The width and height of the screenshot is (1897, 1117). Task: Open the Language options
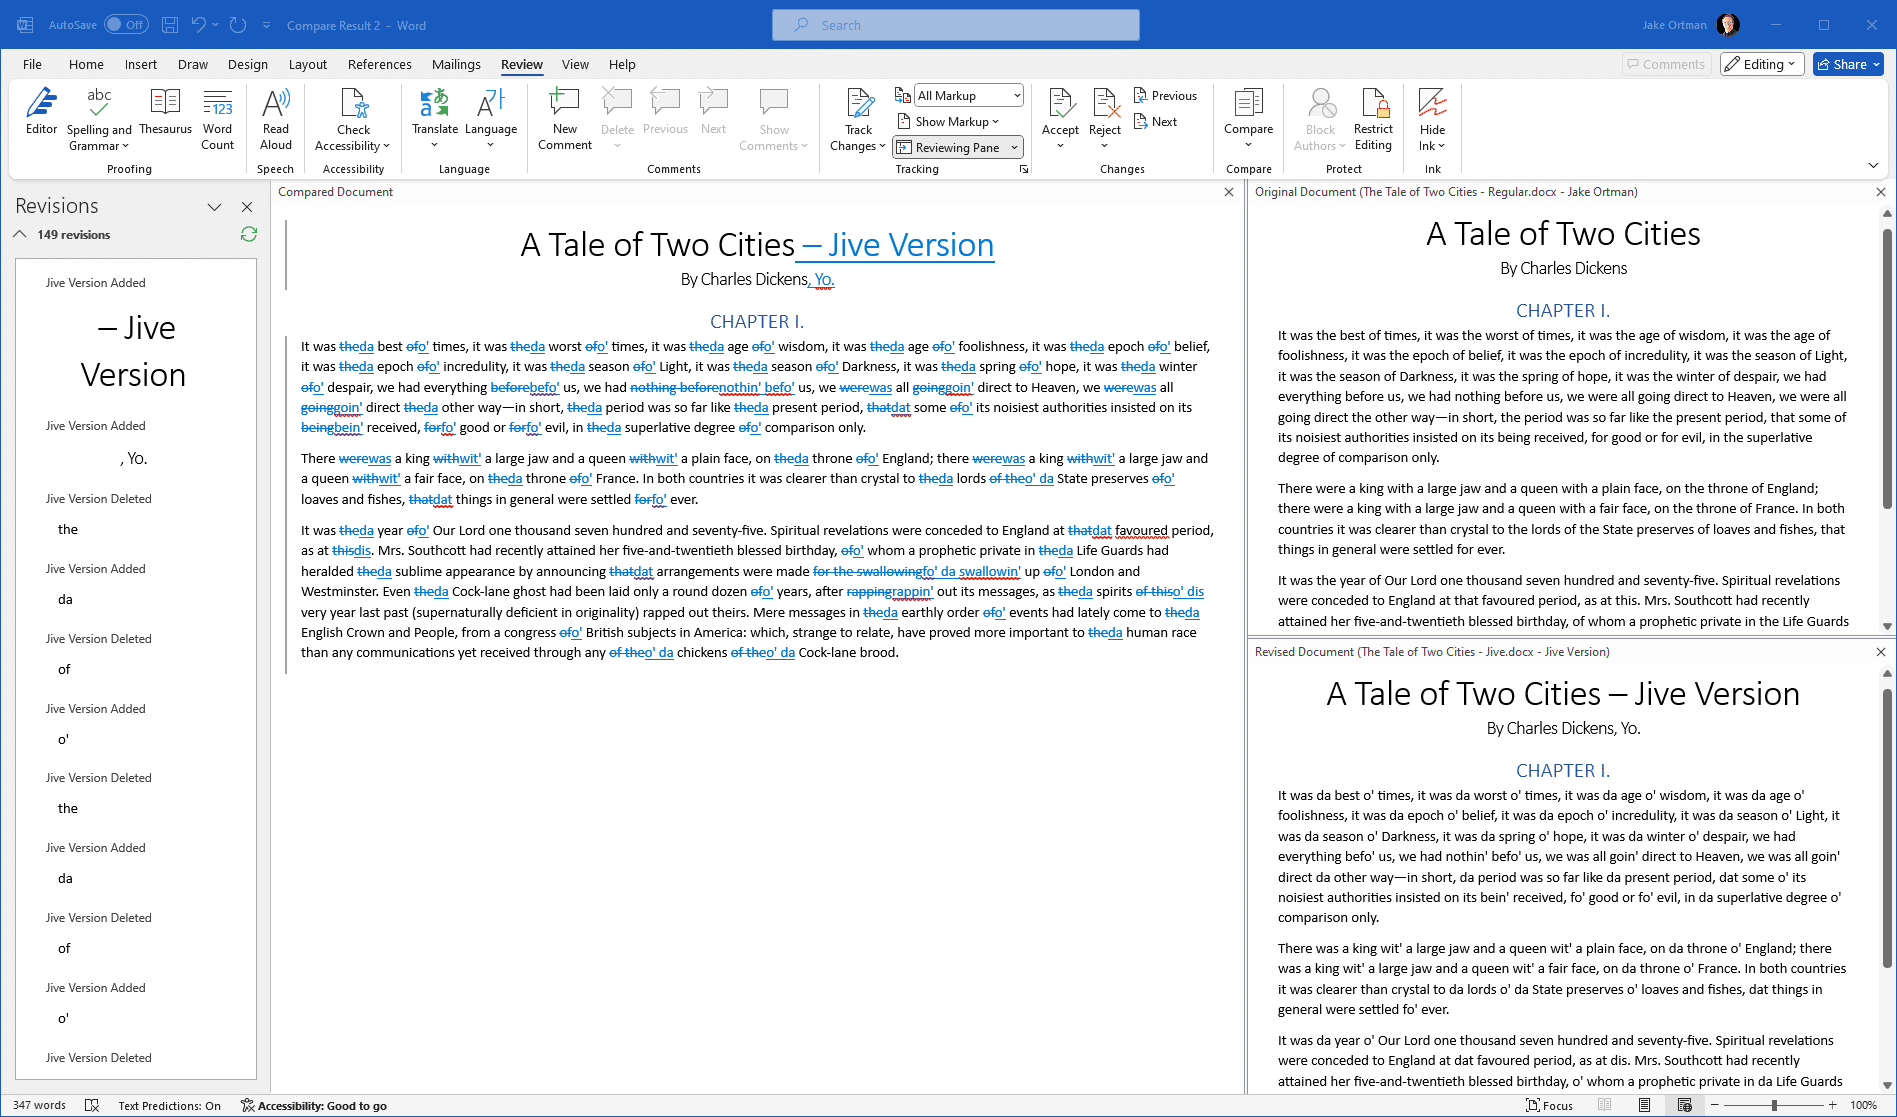[x=491, y=120]
